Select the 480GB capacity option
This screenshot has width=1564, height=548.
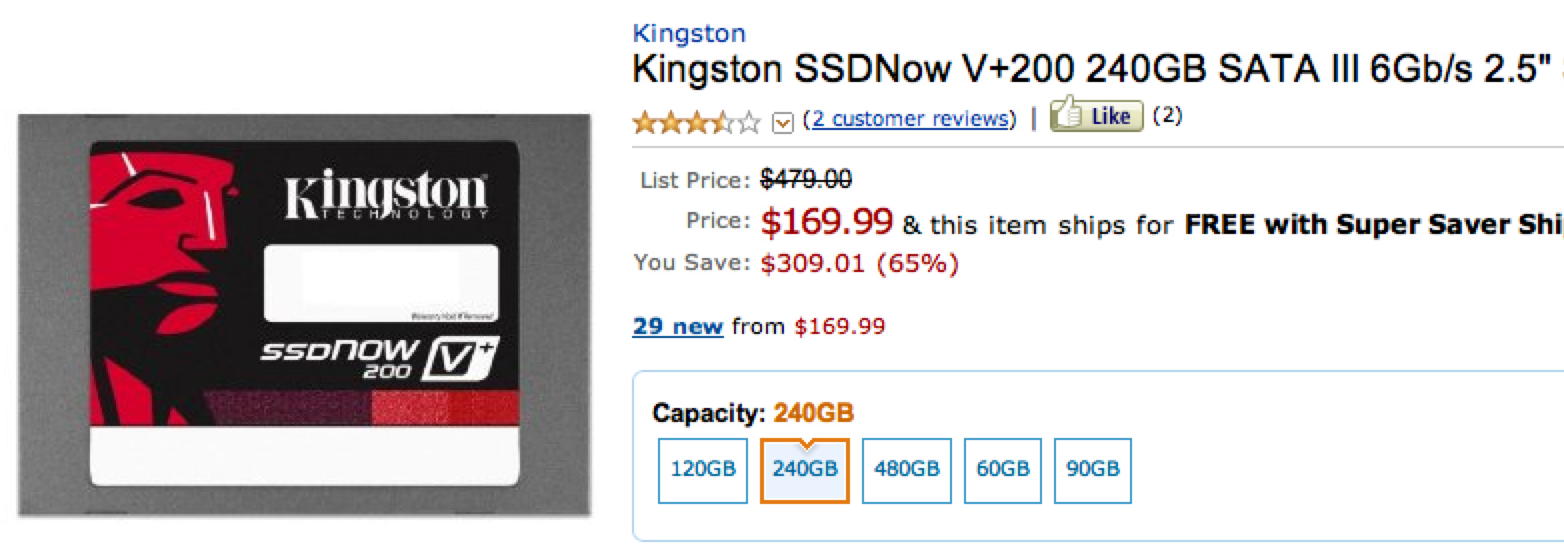click(906, 470)
